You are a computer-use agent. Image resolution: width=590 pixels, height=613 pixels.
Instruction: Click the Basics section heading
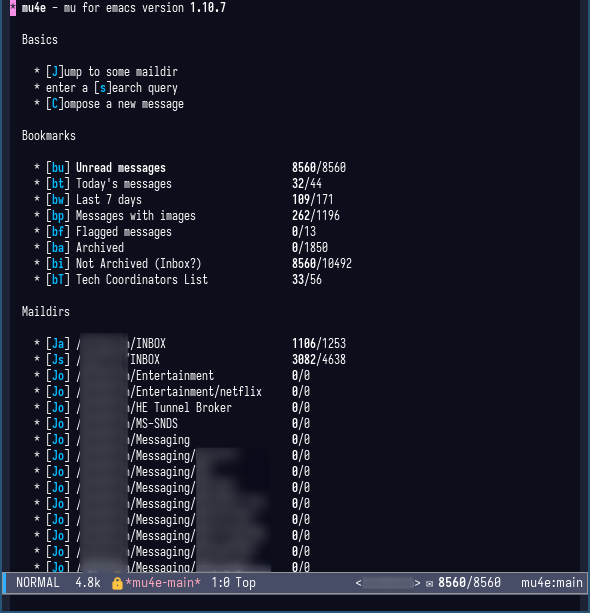click(40, 40)
